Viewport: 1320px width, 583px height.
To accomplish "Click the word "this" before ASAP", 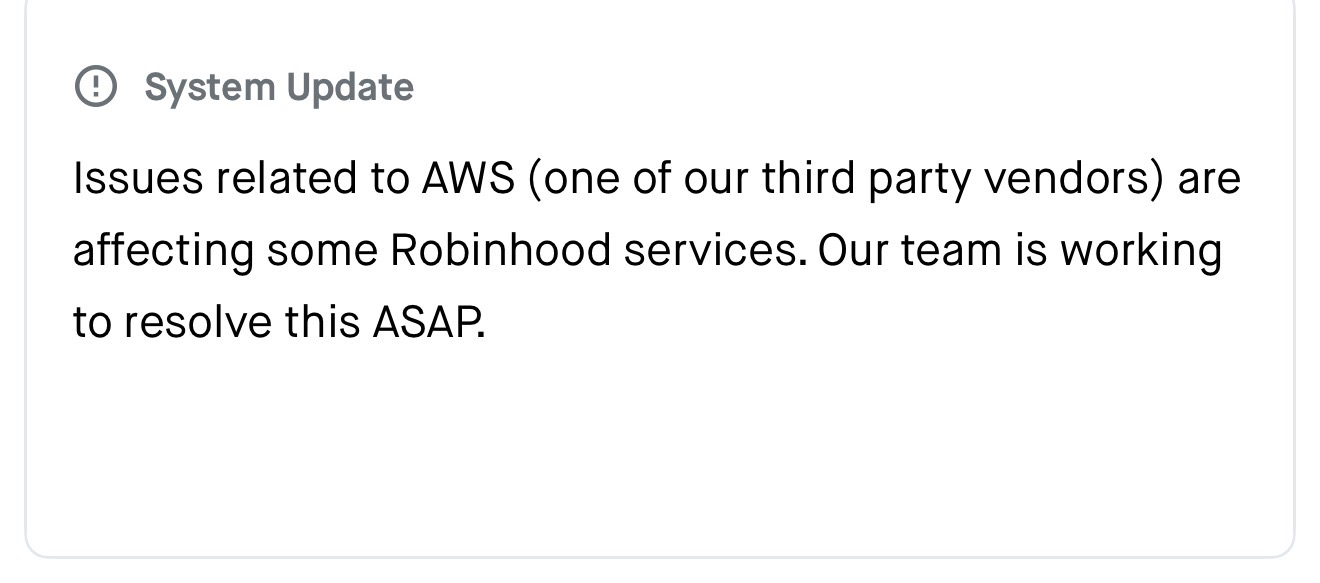I will (x=321, y=322).
